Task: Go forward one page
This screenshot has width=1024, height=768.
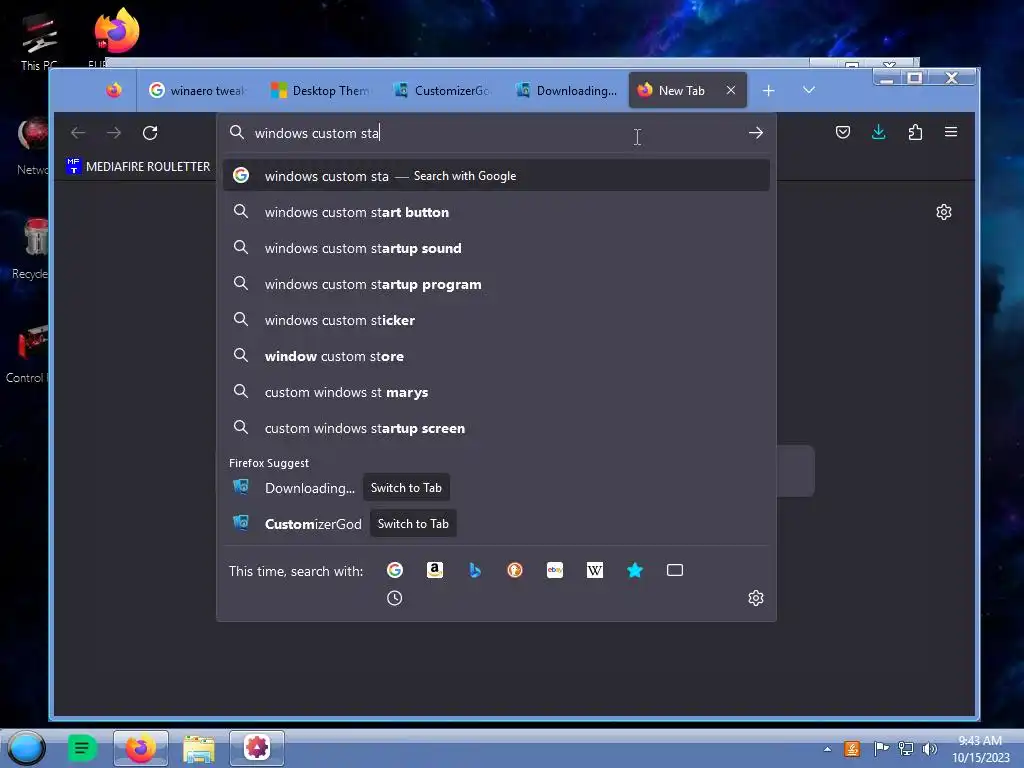Action: coord(114,133)
